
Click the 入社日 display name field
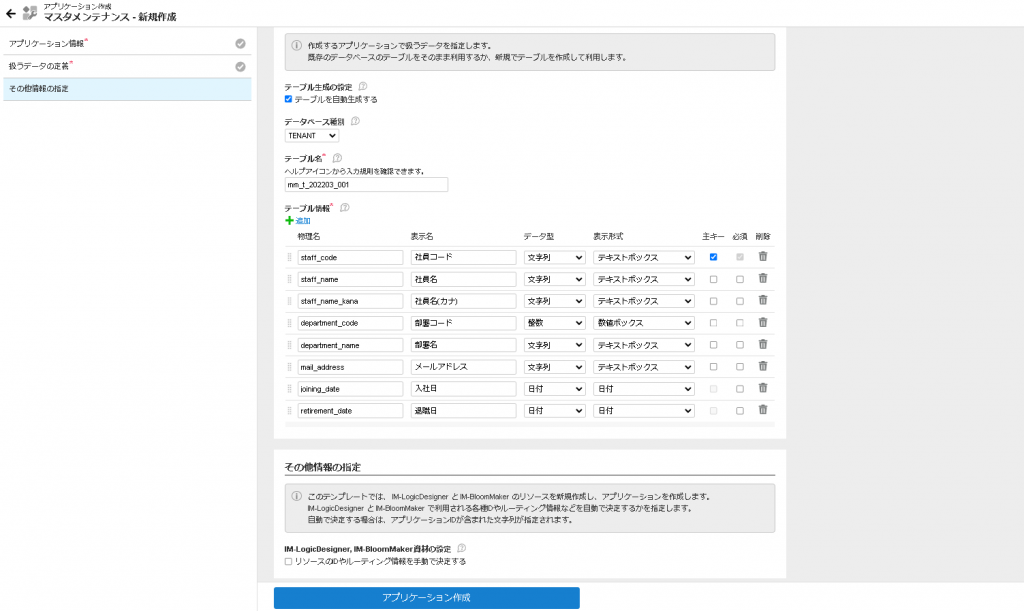coord(464,388)
